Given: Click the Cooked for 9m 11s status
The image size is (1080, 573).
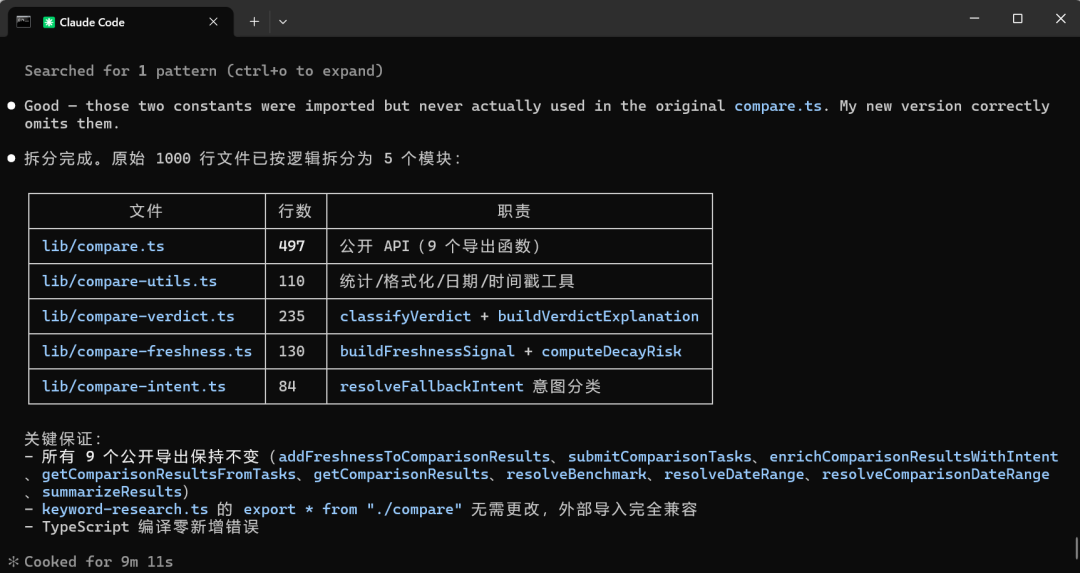Looking at the screenshot, I should pyautogui.click(x=98, y=562).
